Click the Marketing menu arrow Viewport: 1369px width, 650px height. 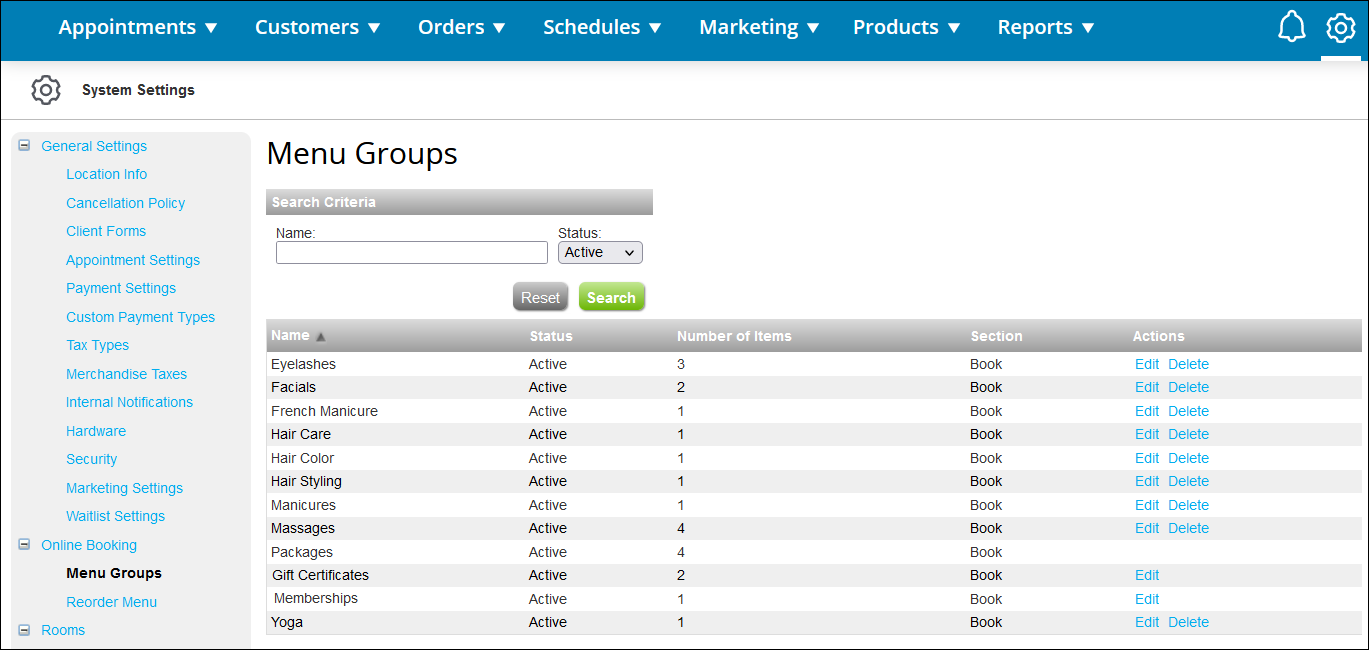point(812,27)
